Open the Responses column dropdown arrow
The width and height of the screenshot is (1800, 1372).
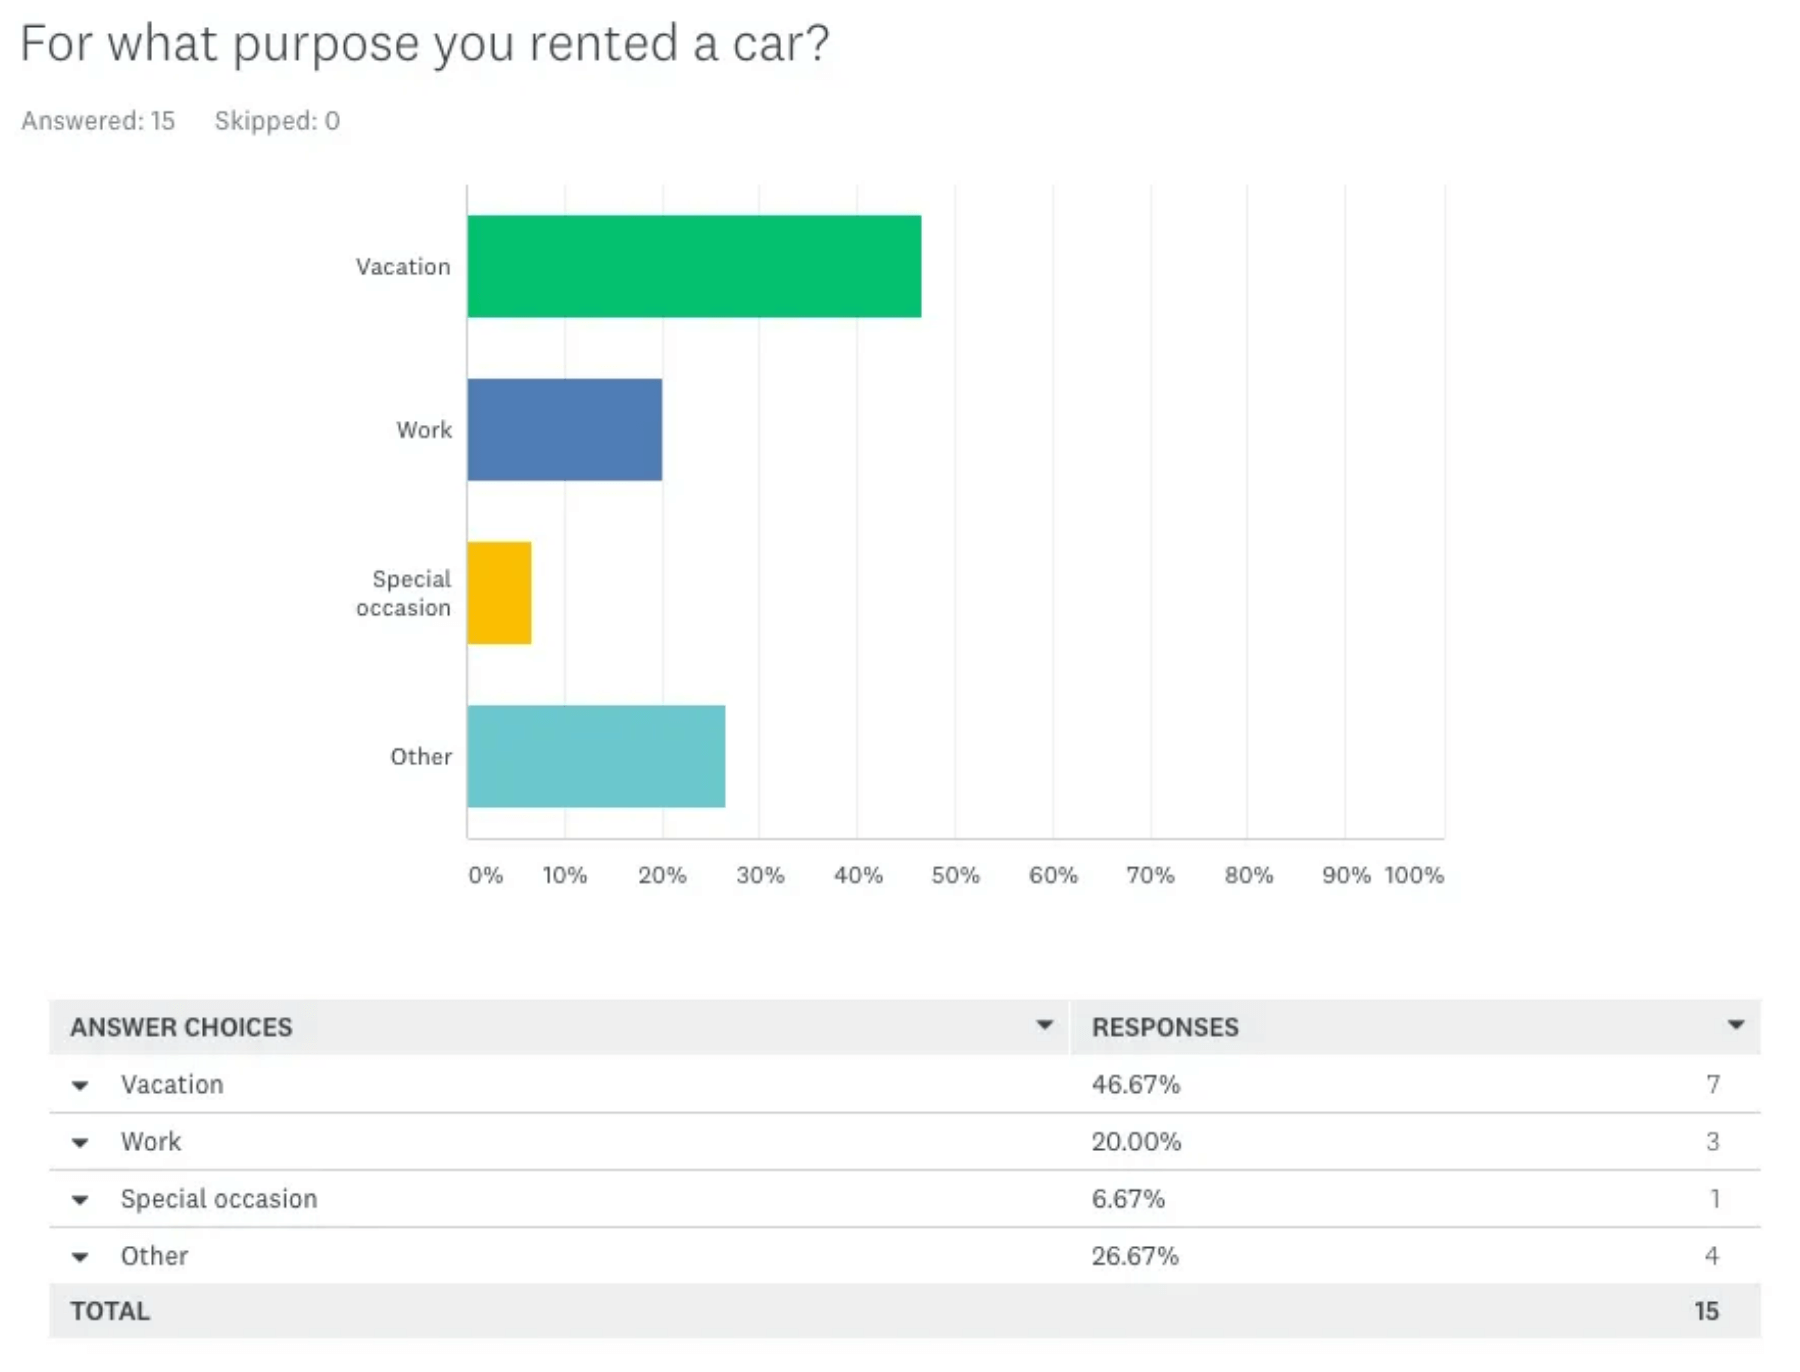pyautogui.click(x=1736, y=1025)
